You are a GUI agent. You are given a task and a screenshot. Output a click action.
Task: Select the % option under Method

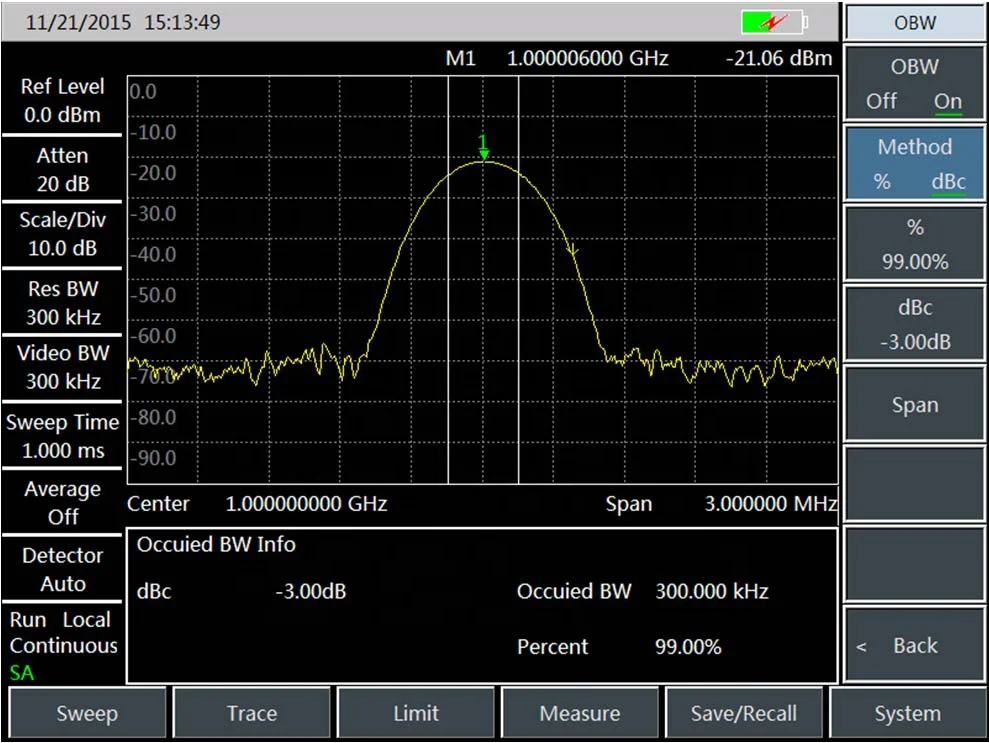[x=881, y=182]
